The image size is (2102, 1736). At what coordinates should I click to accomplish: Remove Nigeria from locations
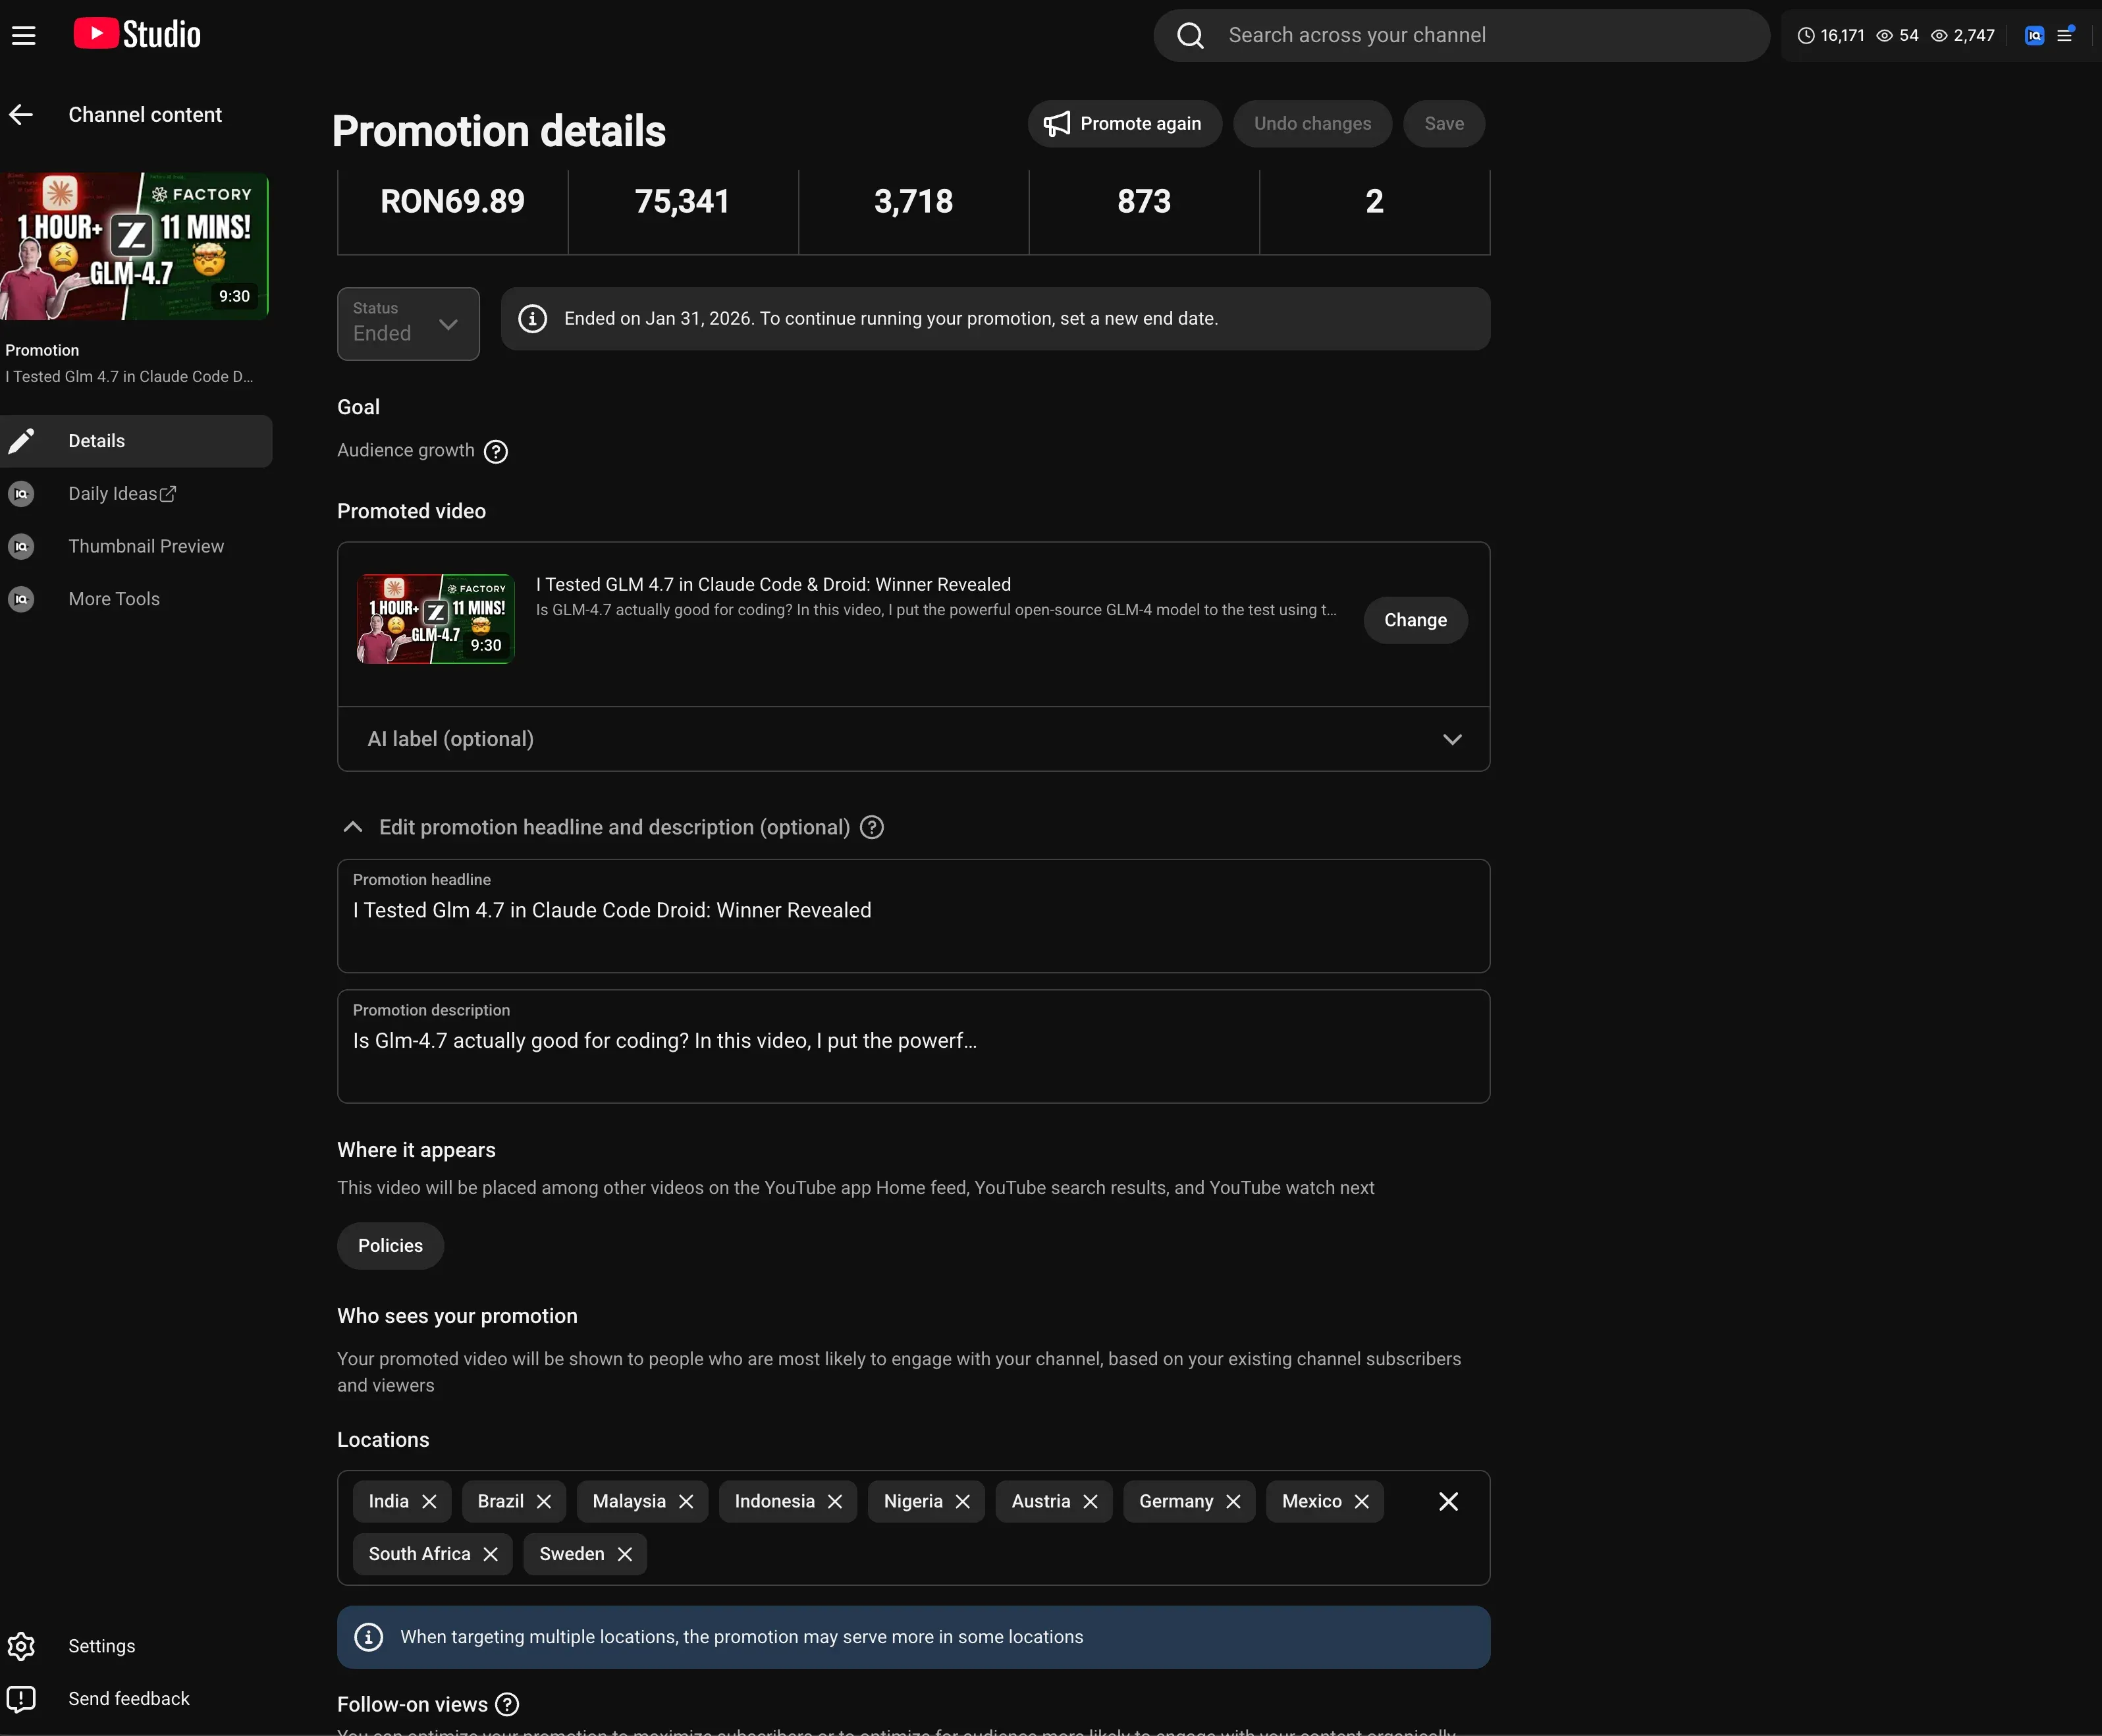[963, 1502]
